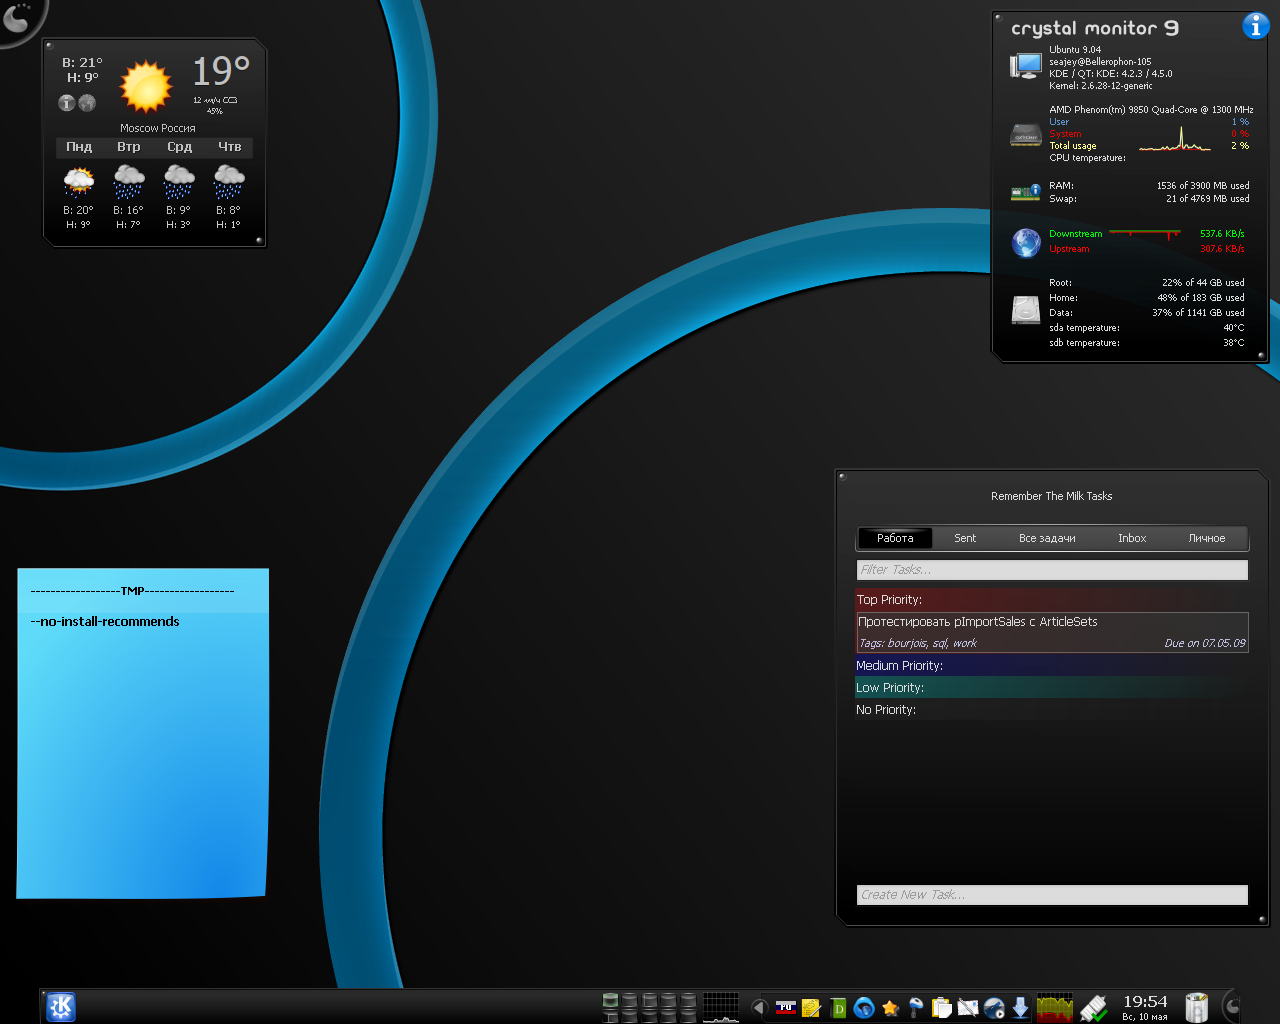Click the blue download arrow tray icon

tap(1020, 1008)
